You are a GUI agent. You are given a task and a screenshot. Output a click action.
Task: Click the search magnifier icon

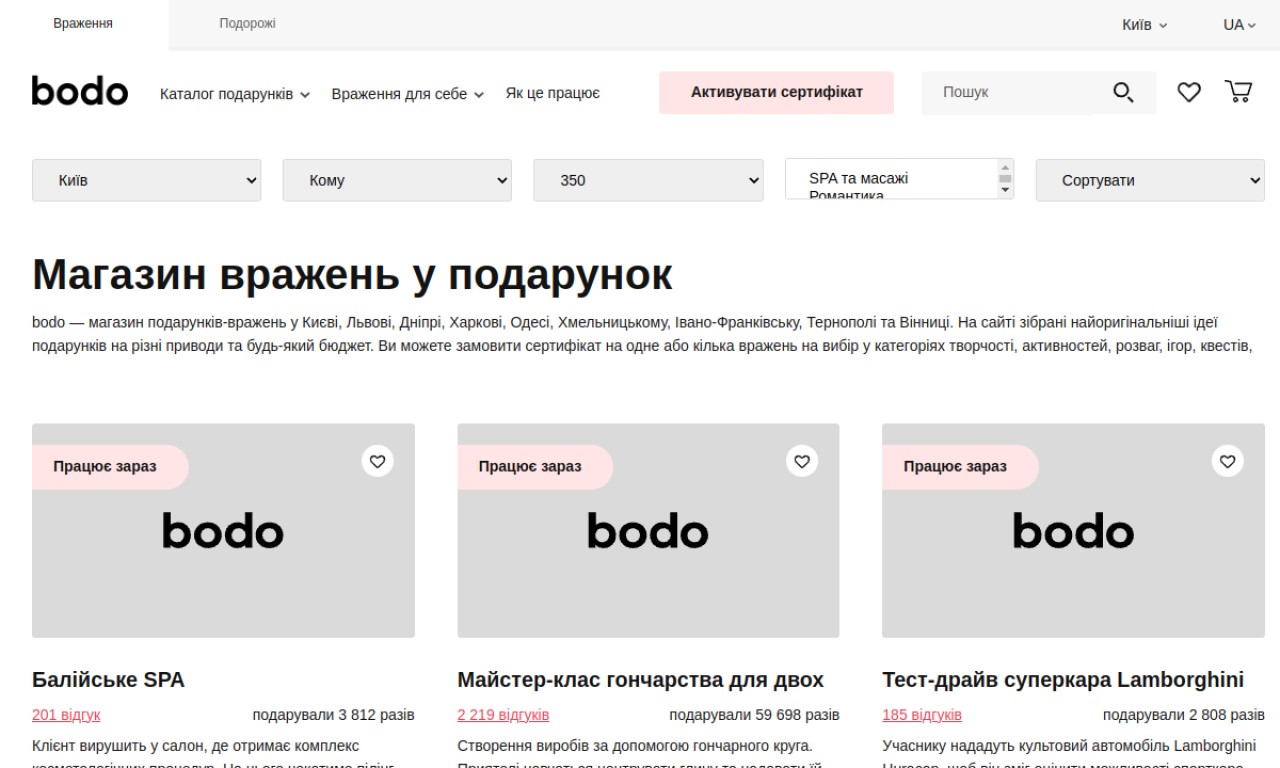pyautogui.click(x=1123, y=93)
